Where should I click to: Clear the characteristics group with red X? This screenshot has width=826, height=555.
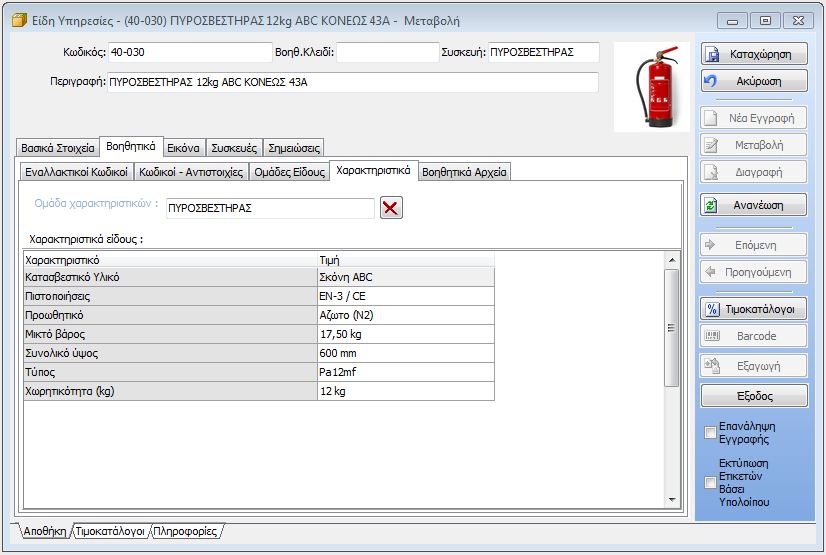(391, 208)
